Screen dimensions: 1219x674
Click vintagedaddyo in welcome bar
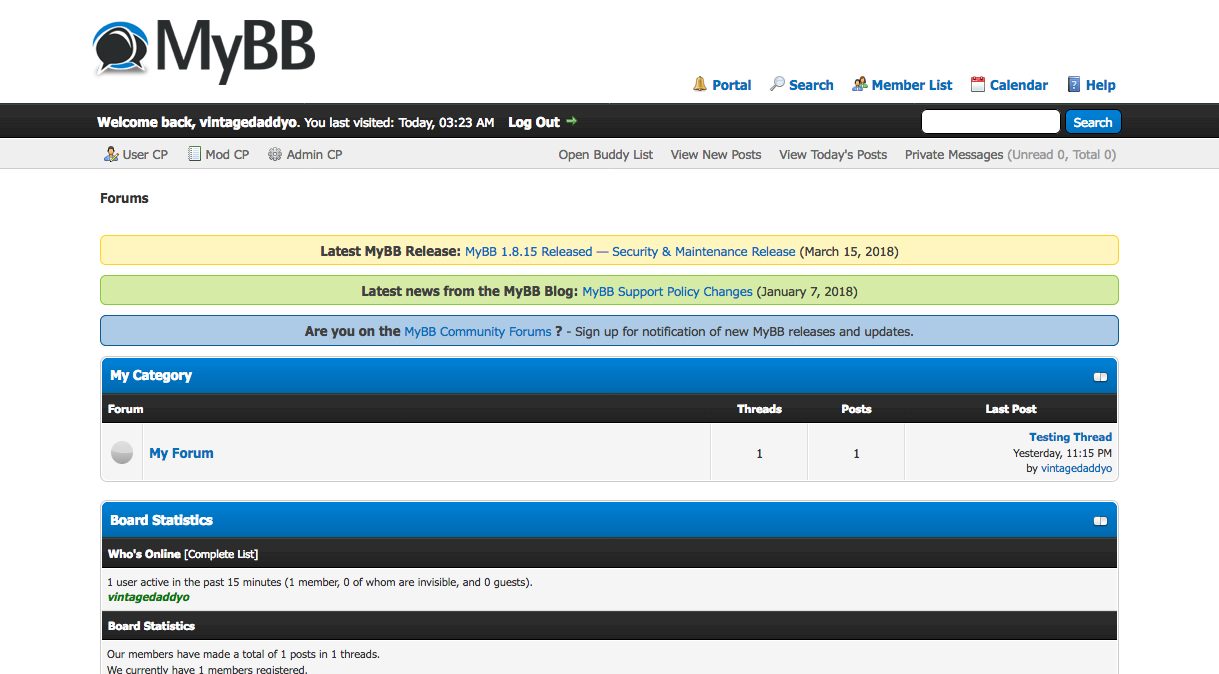coord(248,122)
